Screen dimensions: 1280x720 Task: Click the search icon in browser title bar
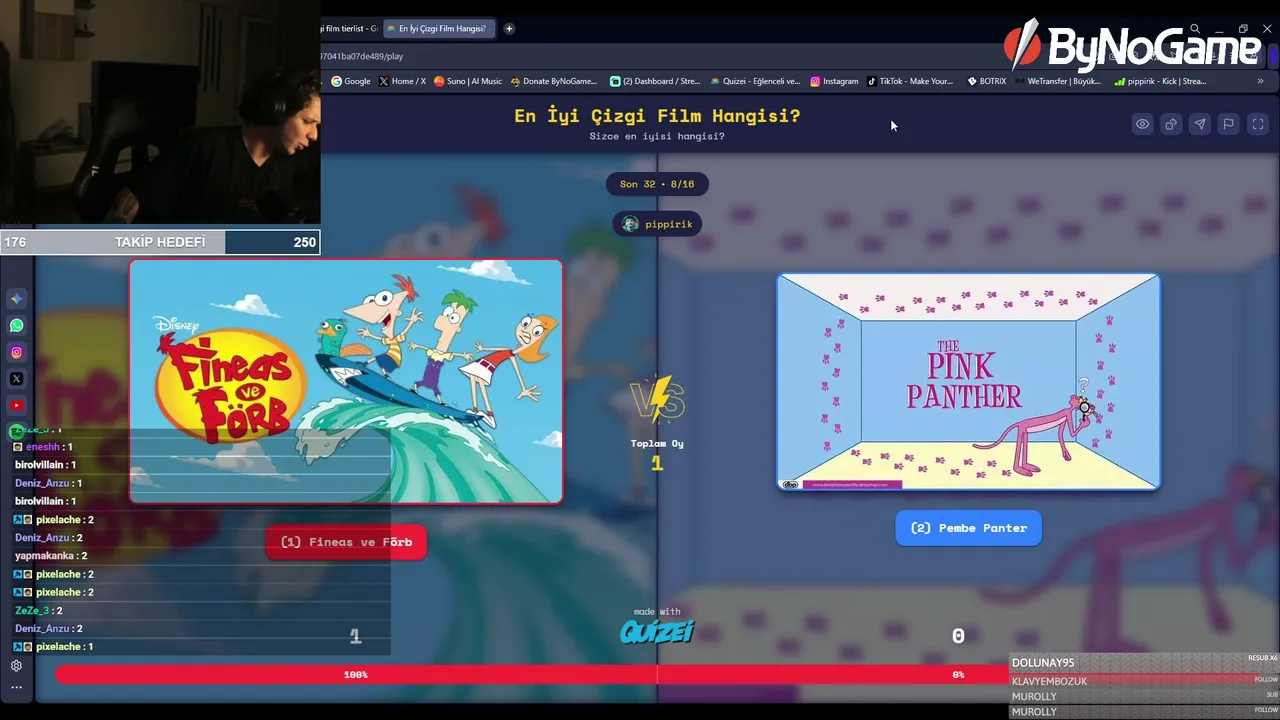(1195, 29)
